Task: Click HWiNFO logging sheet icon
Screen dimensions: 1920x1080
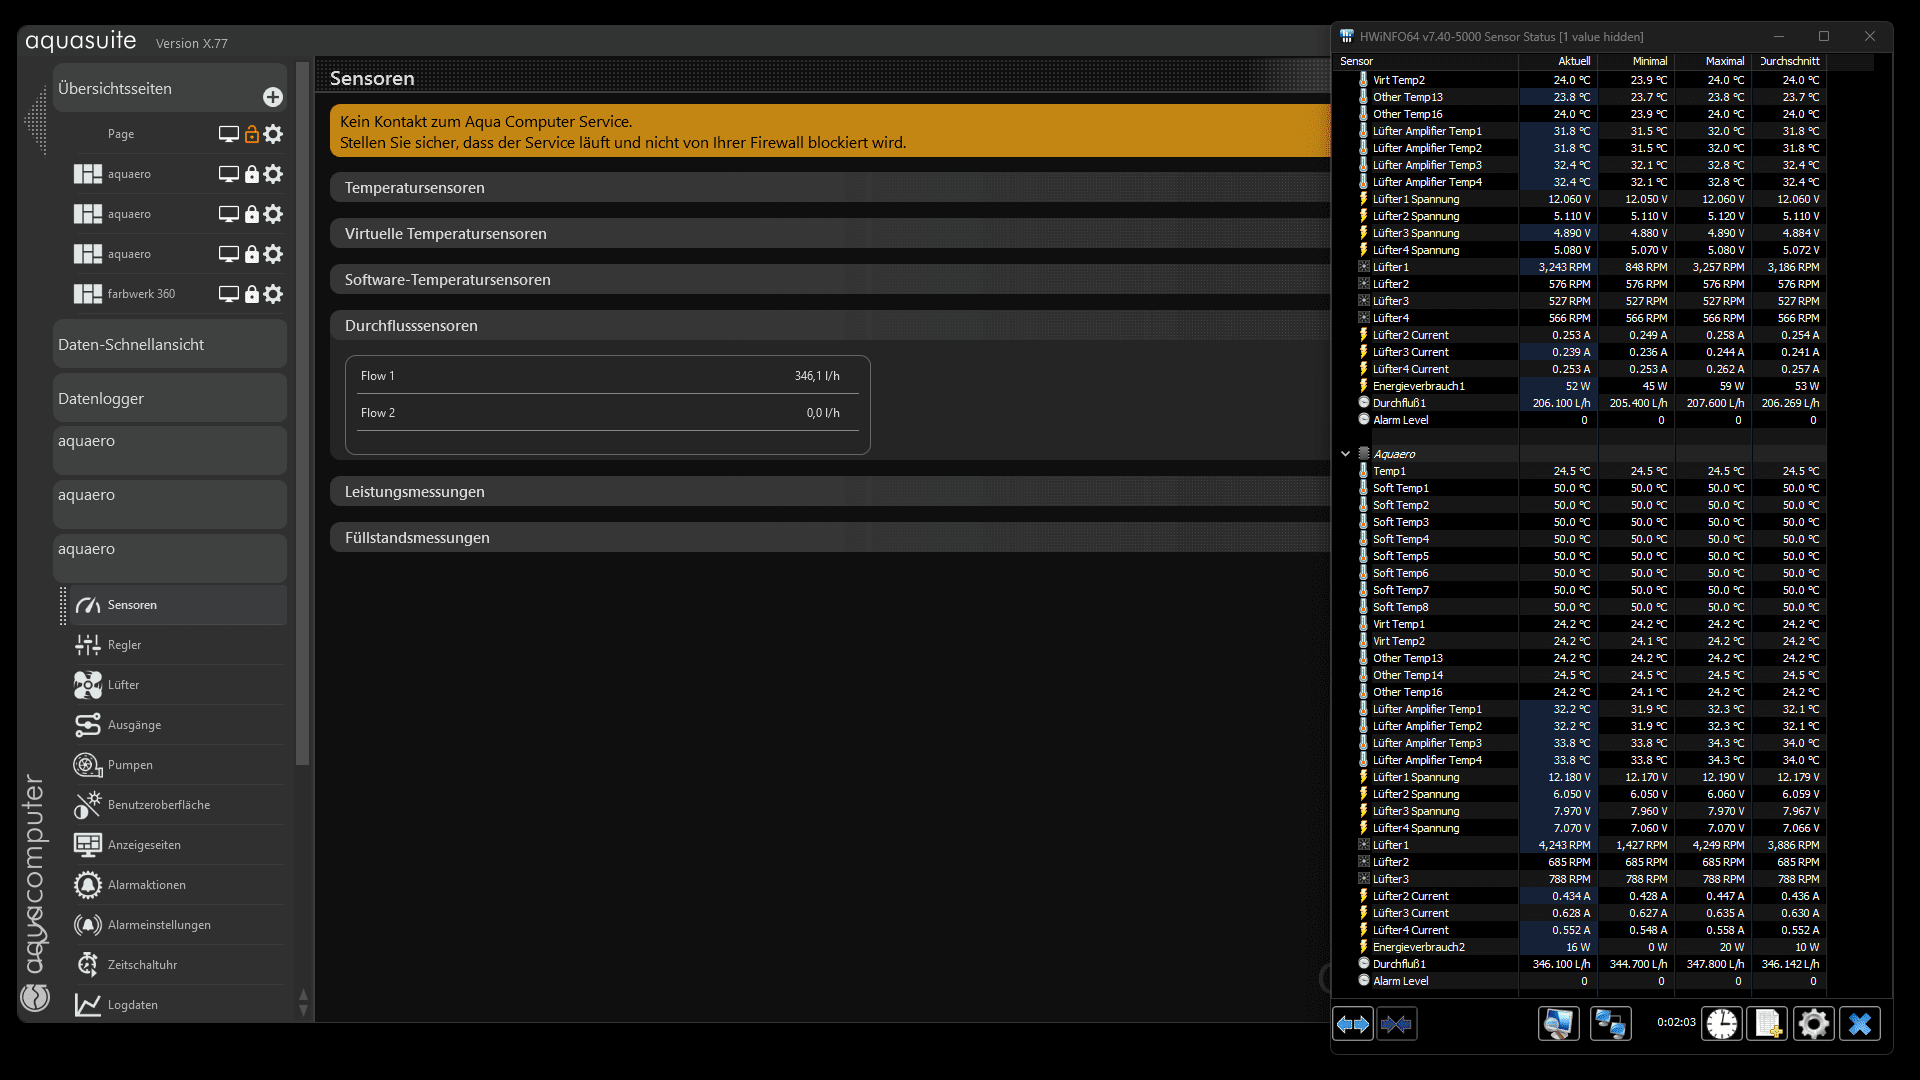Action: [x=1767, y=1024]
